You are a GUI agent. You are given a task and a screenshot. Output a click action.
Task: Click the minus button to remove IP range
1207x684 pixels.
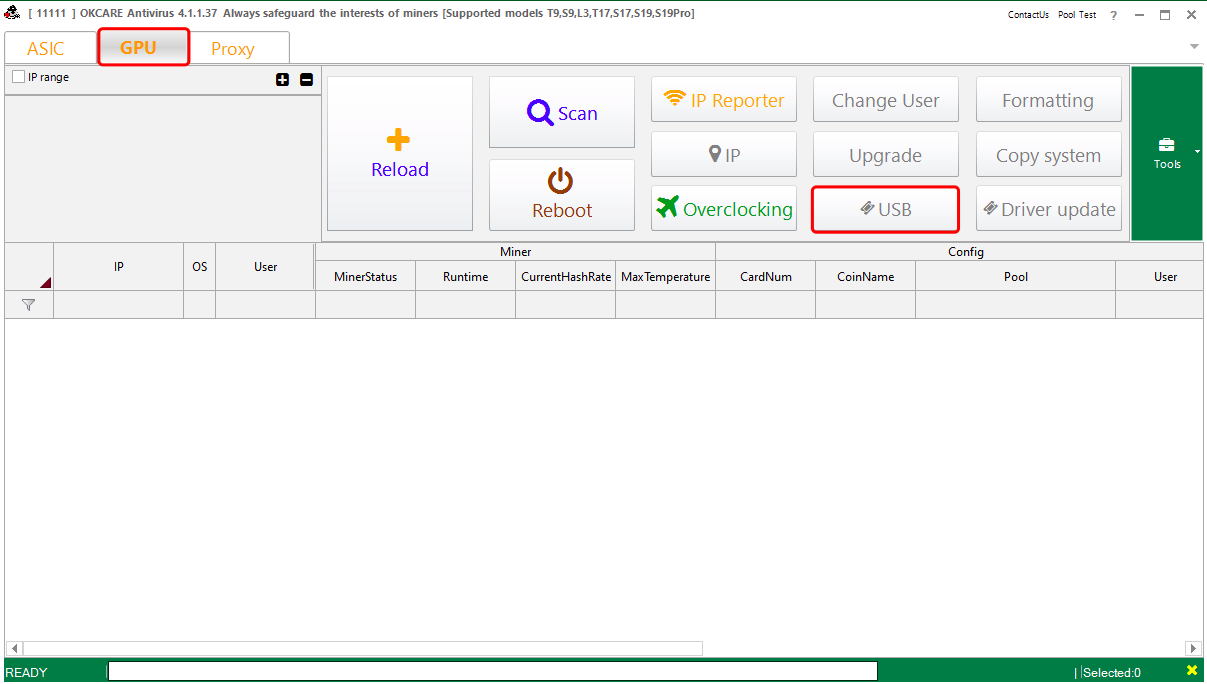pos(306,79)
